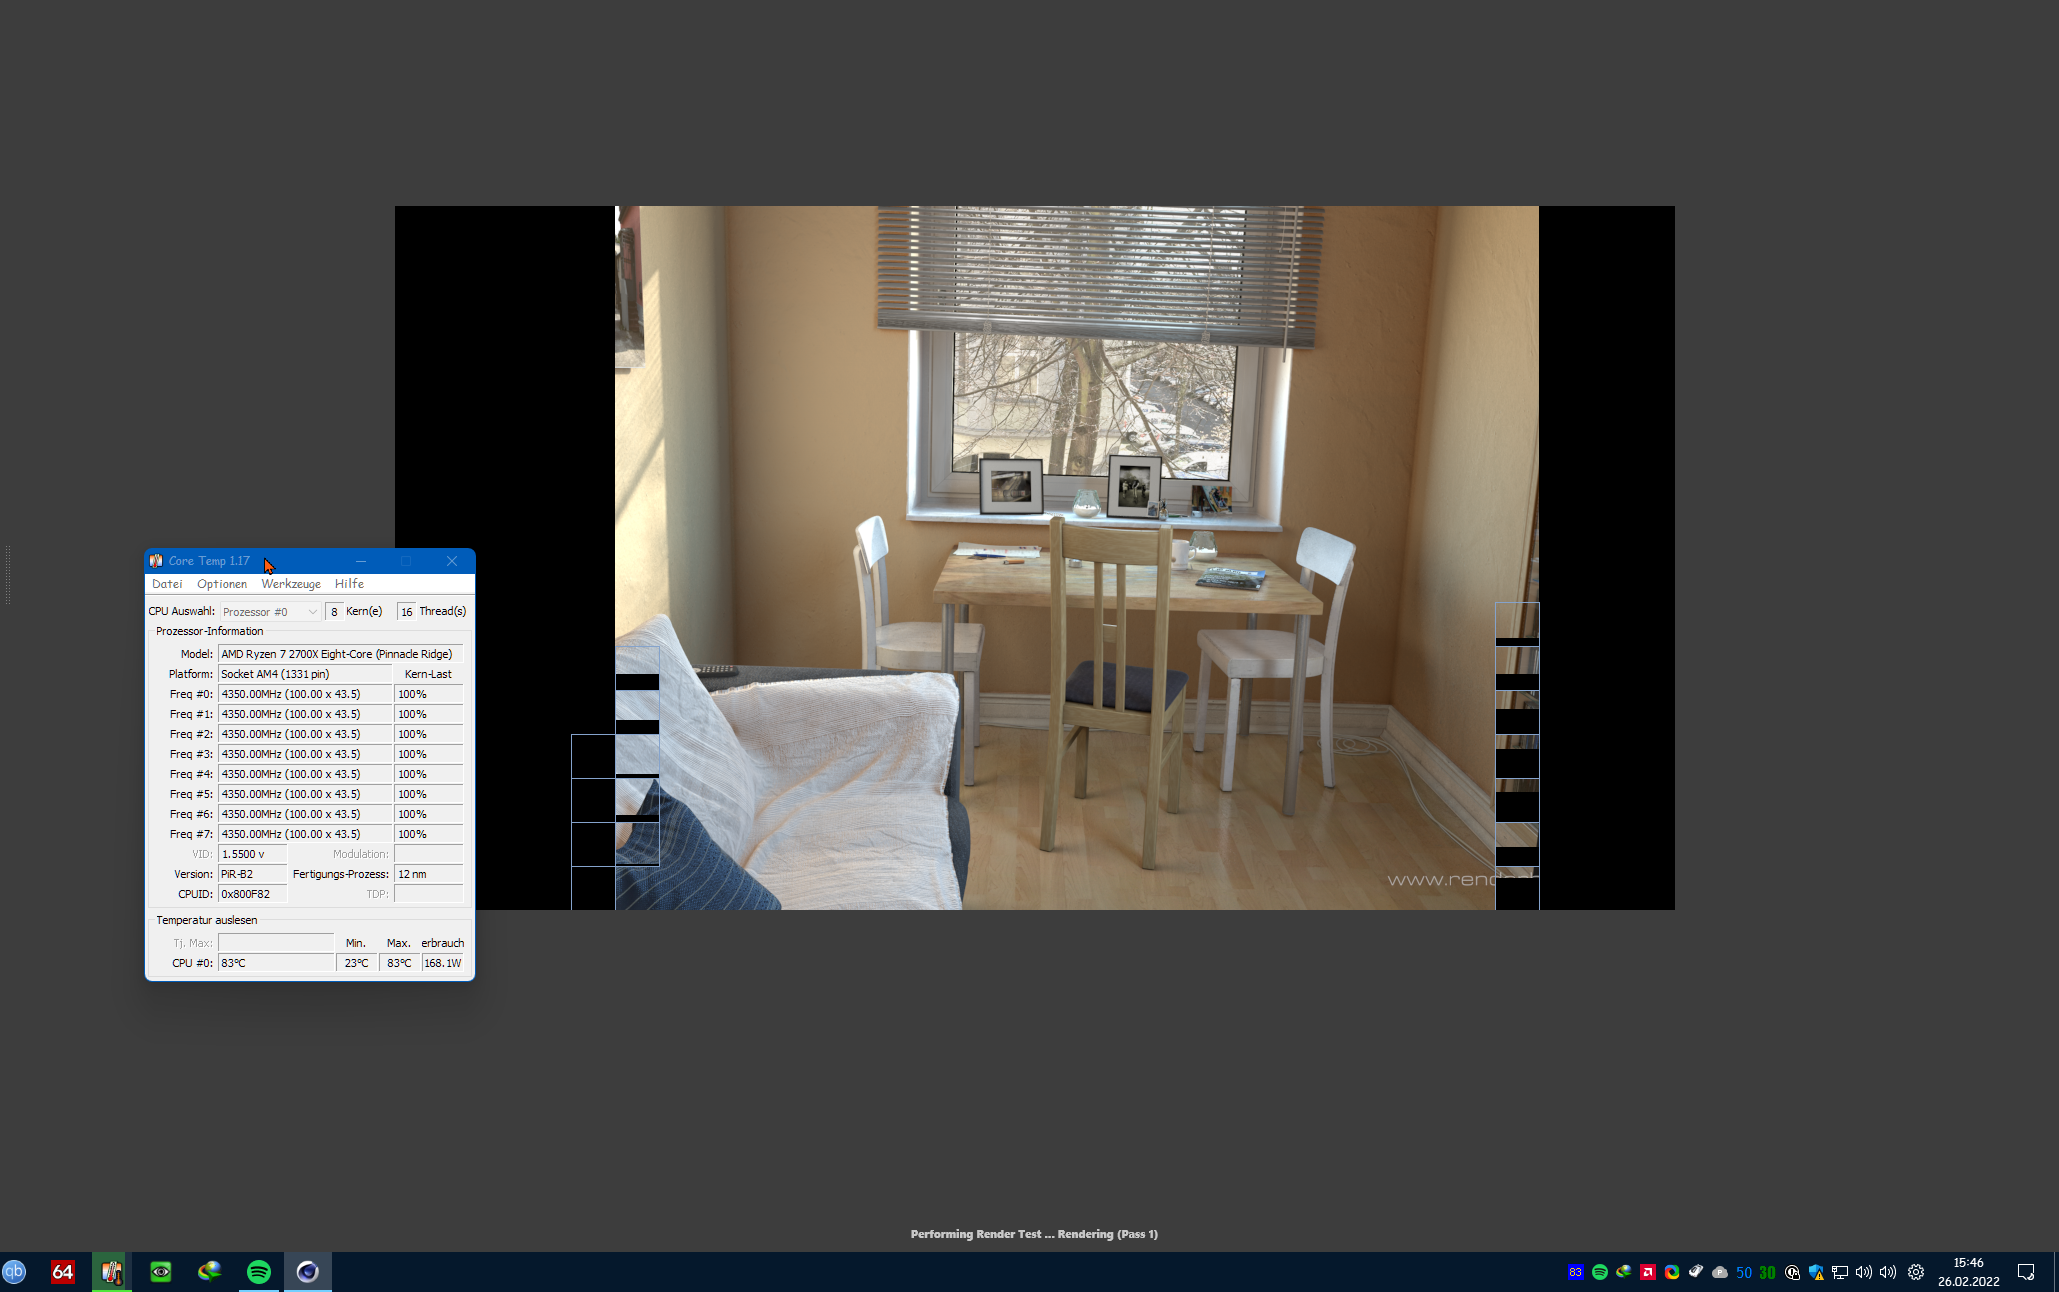This screenshot has width=2059, height=1292.
Task: Open qBittorrent from the taskbar
Action: coord(14,1272)
